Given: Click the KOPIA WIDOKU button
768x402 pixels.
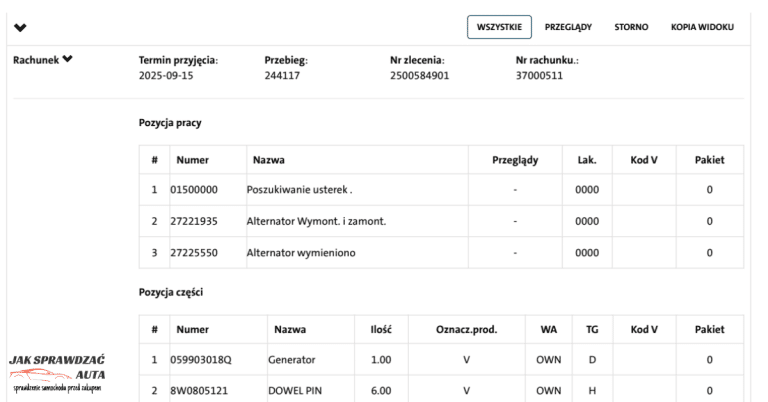Looking at the screenshot, I should click(702, 27).
